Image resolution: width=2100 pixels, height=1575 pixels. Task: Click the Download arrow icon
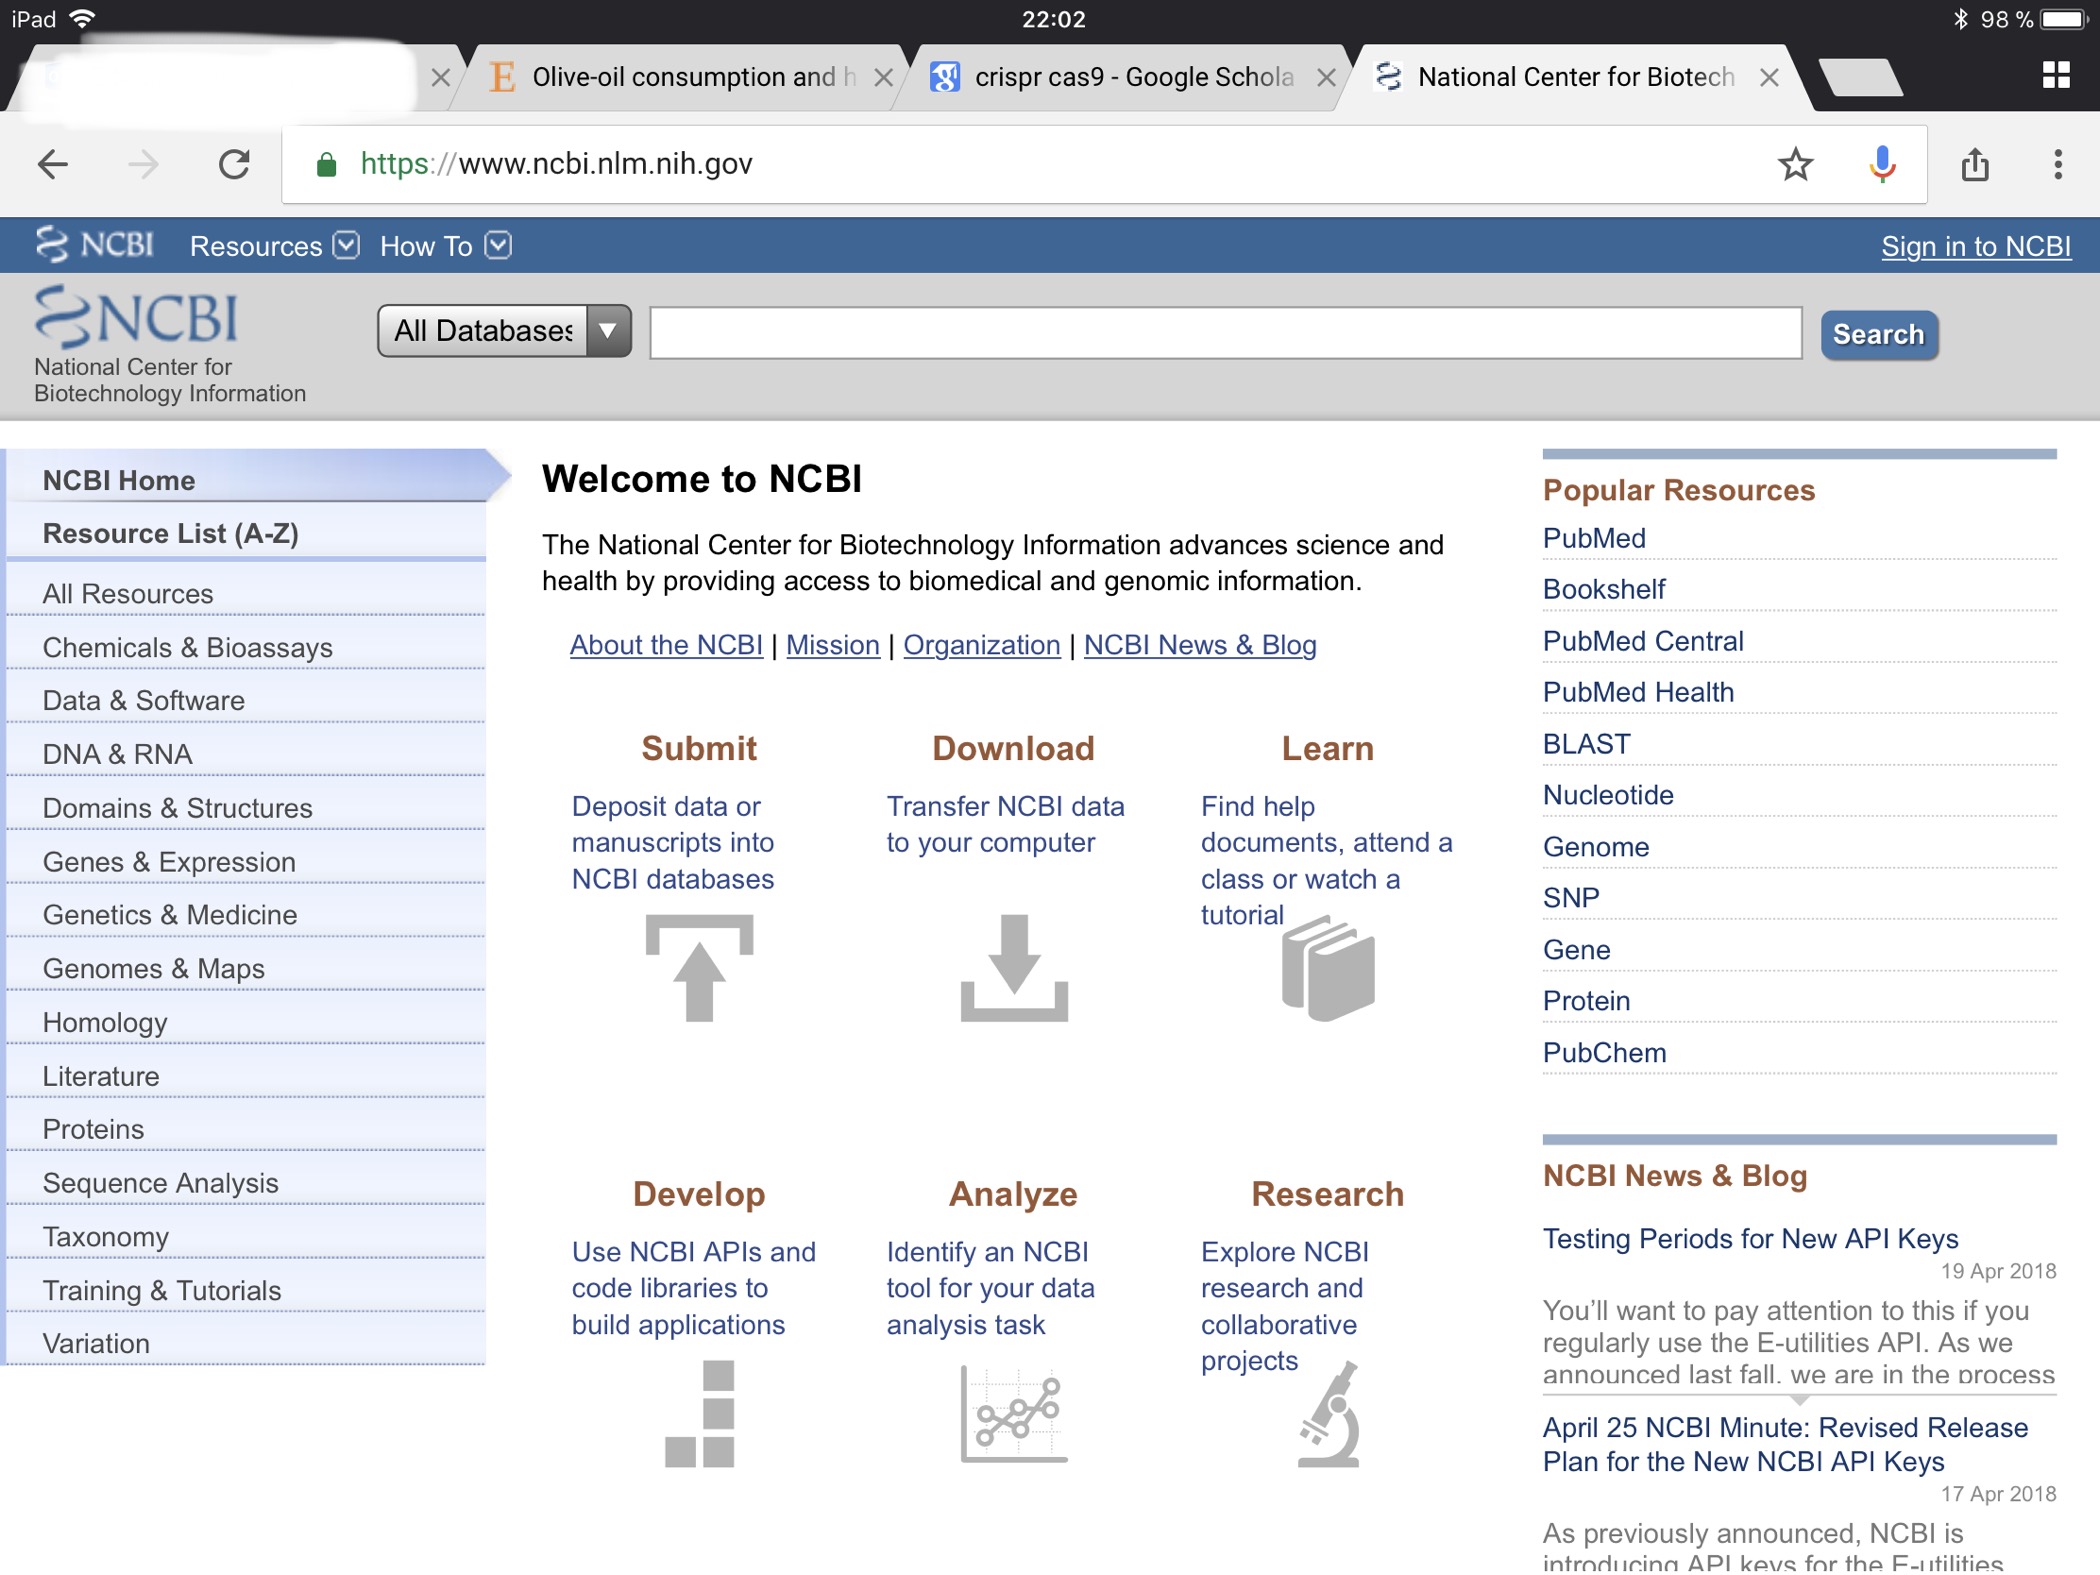click(x=1014, y=968)
